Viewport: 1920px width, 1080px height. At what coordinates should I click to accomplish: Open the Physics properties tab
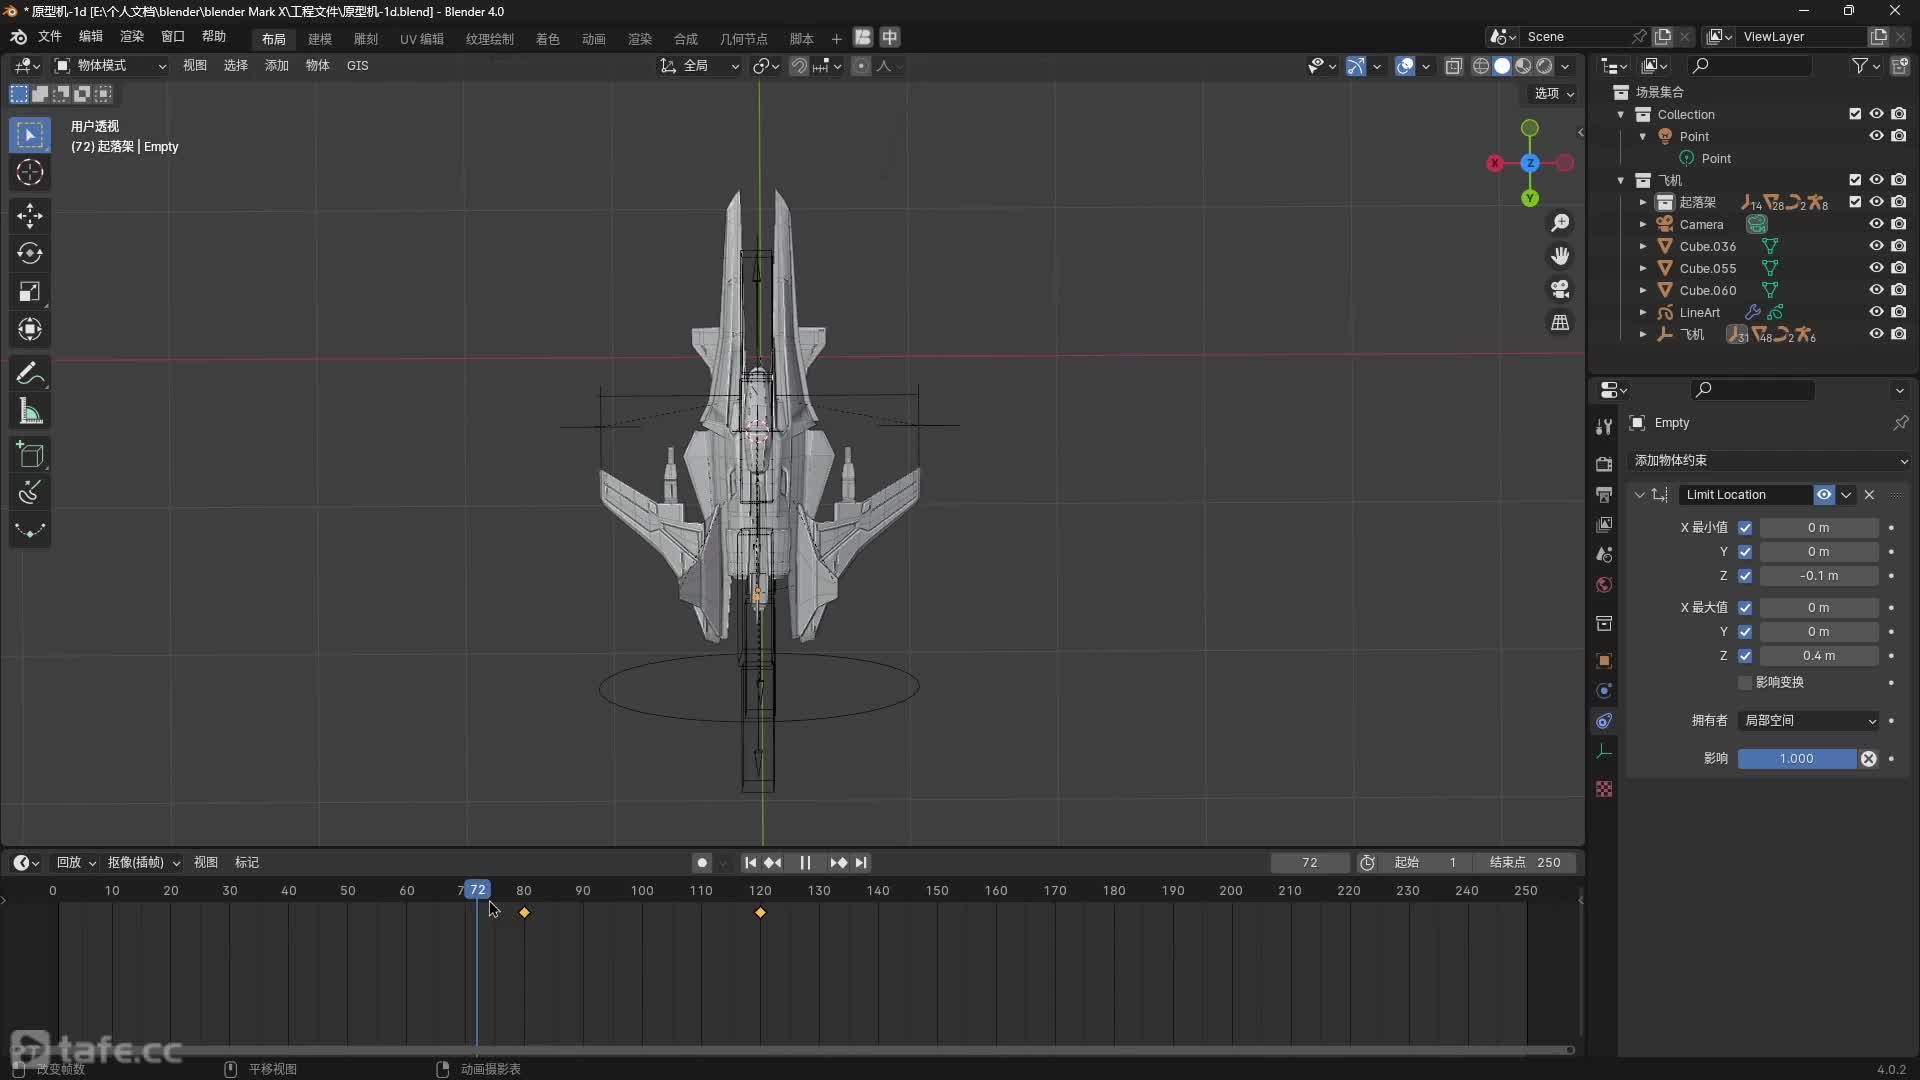pos(1604,691)
